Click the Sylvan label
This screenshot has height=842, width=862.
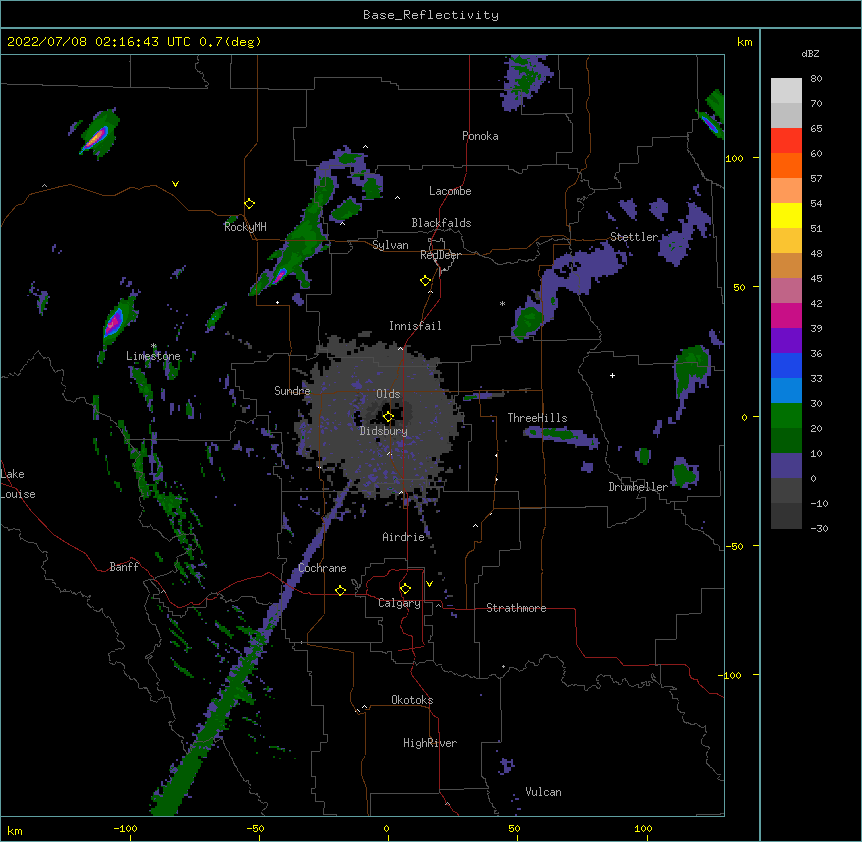[390, 245]
